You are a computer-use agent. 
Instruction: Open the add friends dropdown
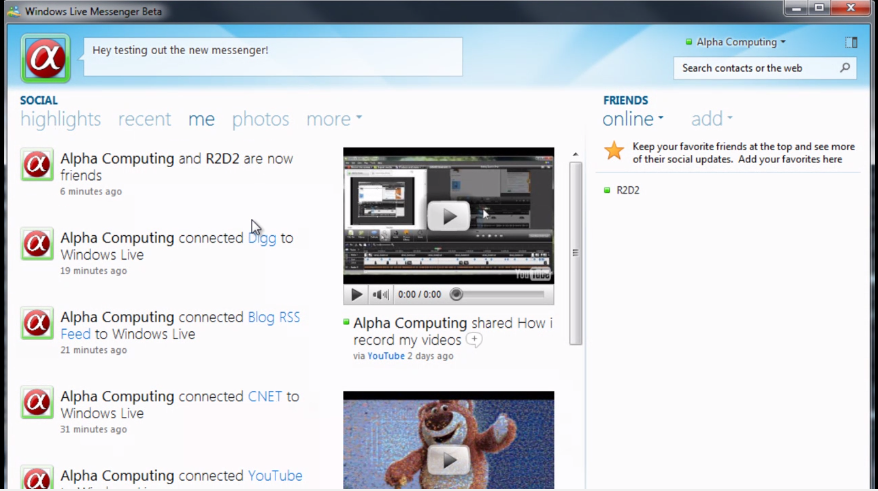pyautogui.click(x=712, y=119)
